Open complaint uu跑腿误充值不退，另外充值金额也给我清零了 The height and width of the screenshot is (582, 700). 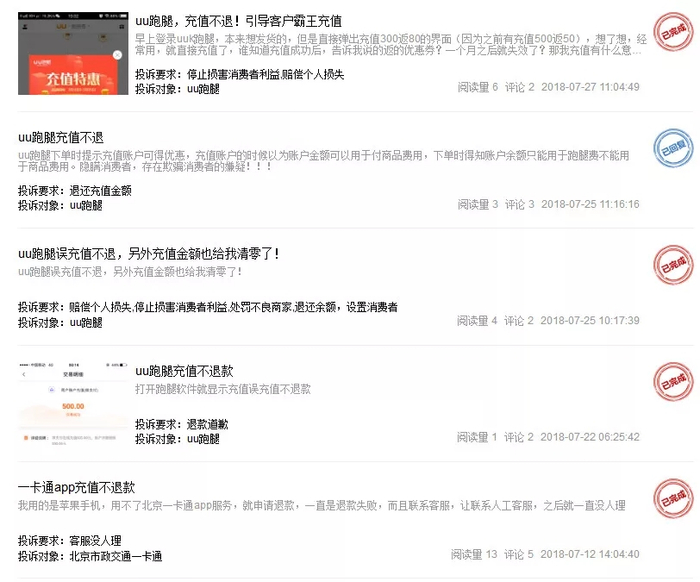point(149,254)
